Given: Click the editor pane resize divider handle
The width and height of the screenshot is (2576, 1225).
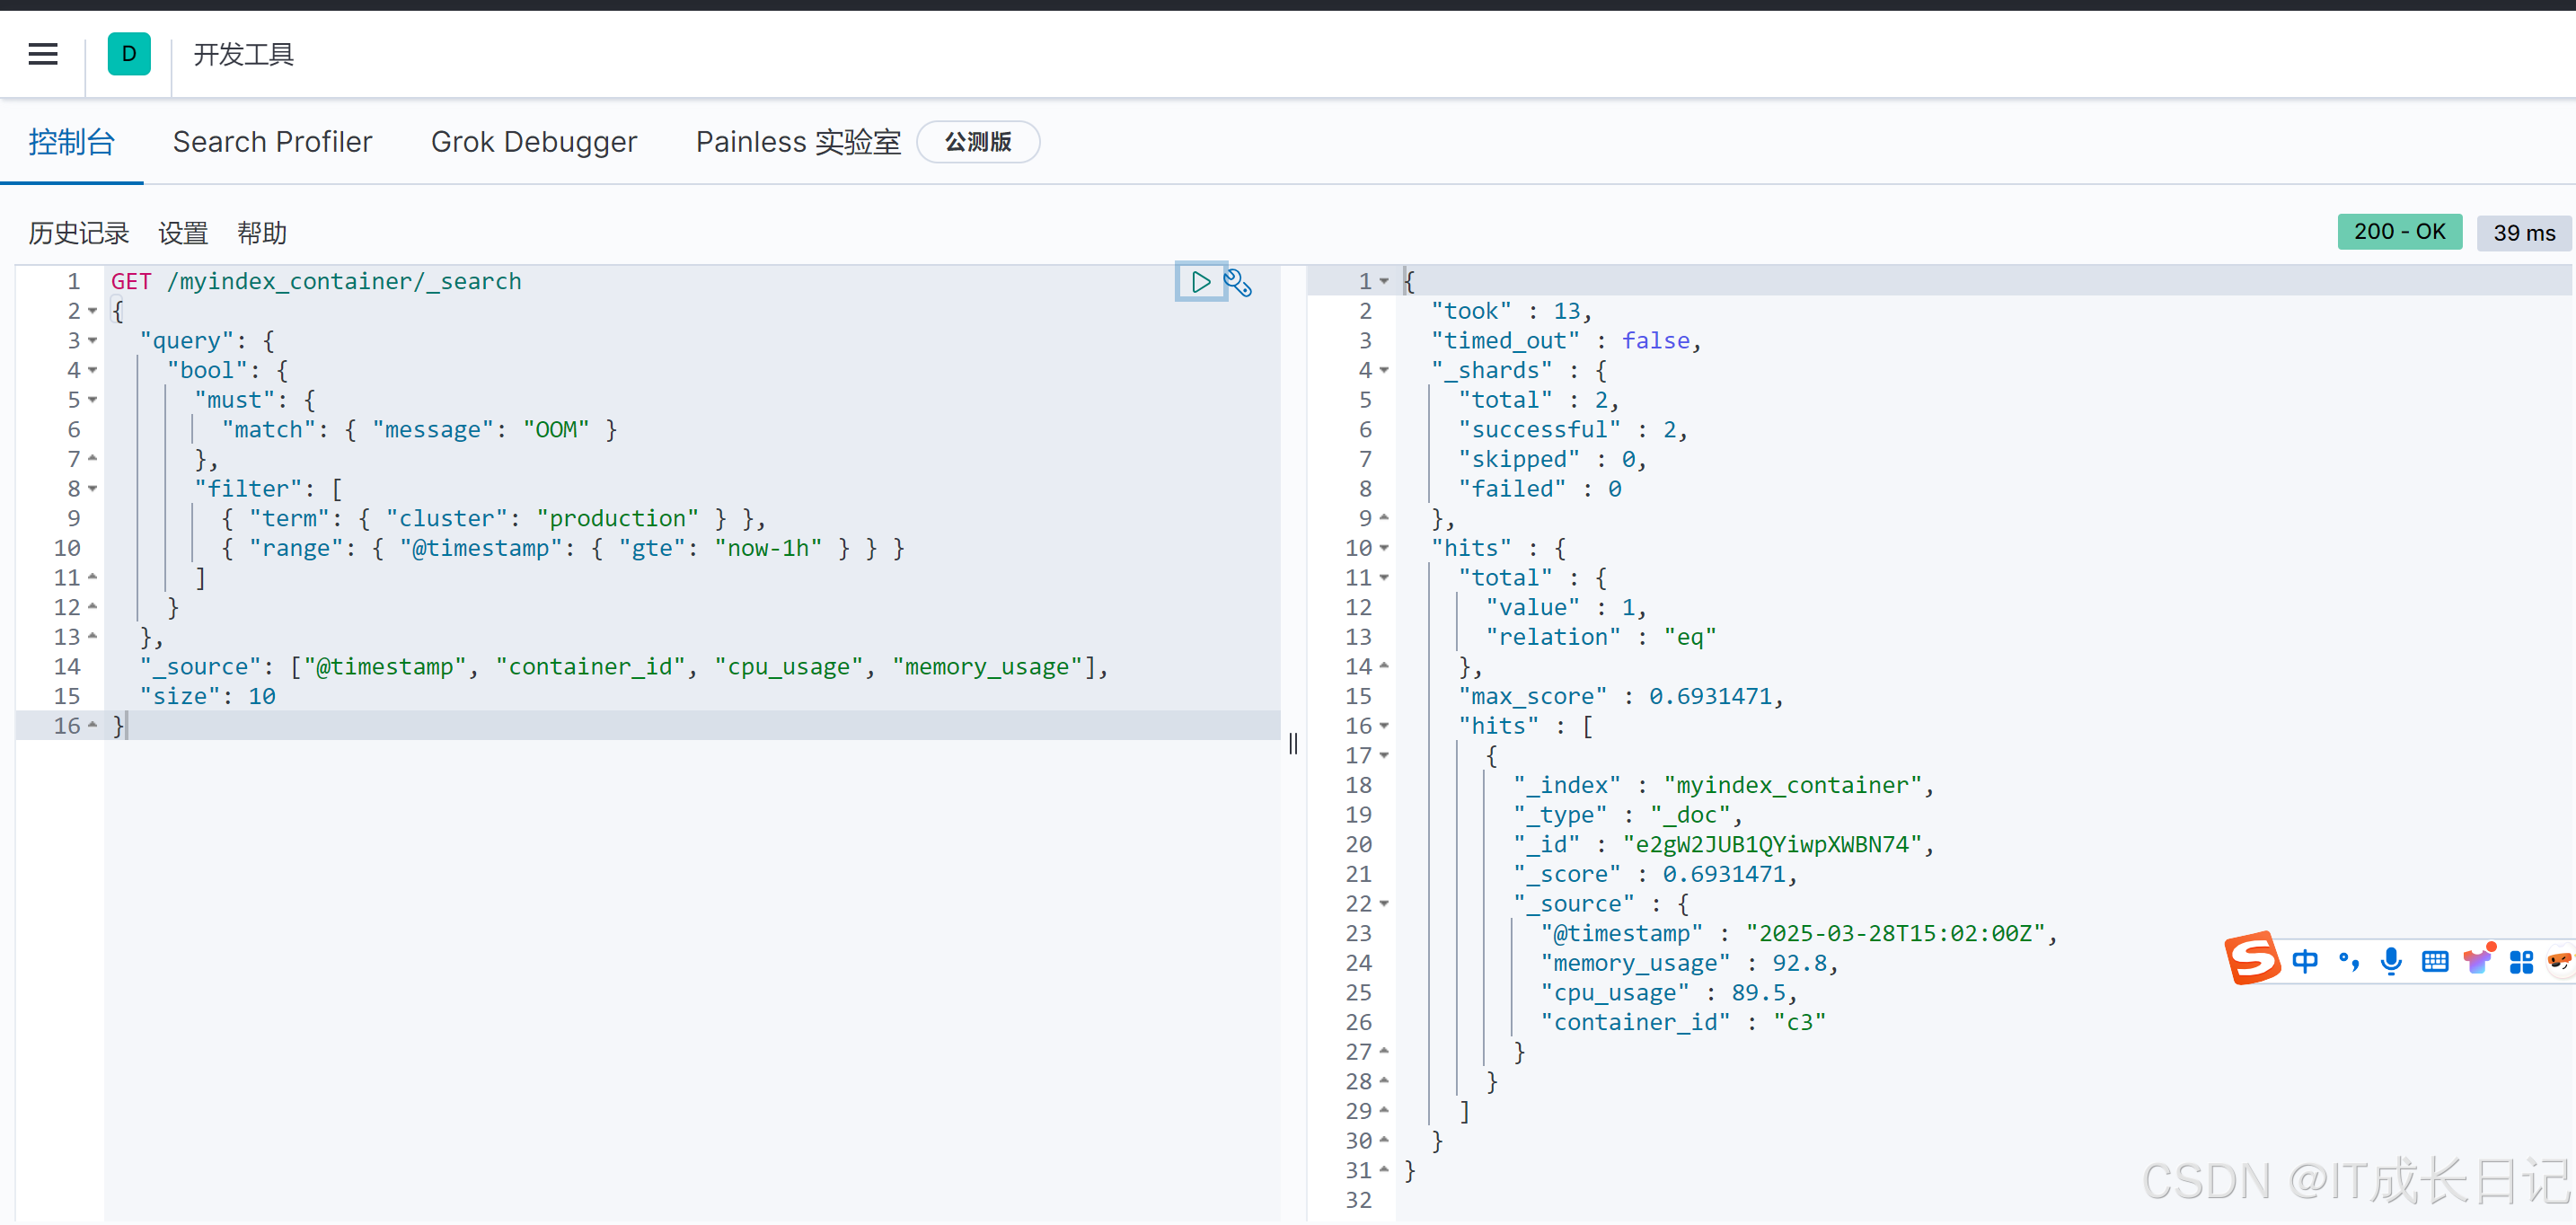Looking at the screenshot, I should click(1293, 743).
